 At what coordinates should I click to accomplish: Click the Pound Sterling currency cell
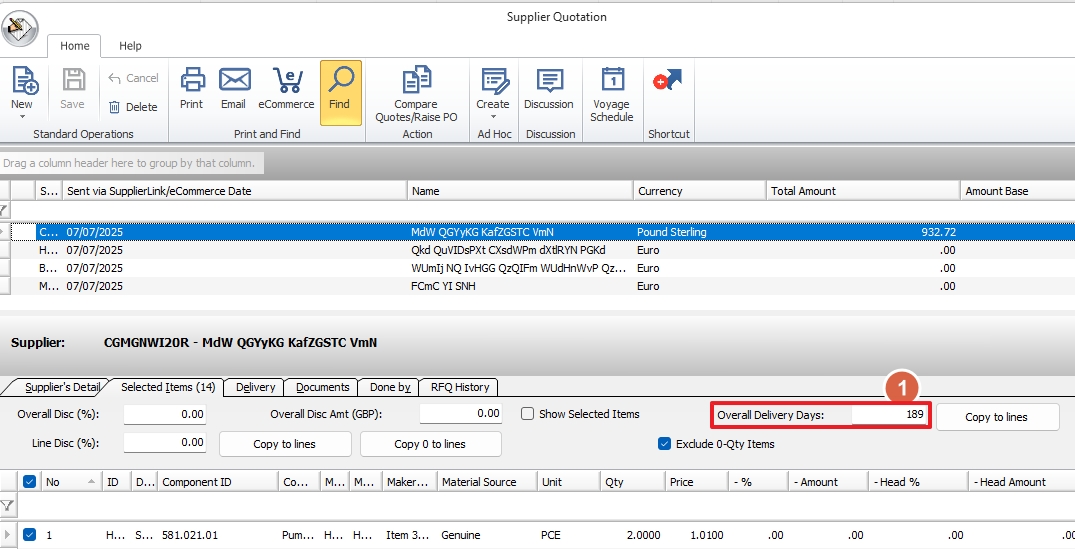click(x=699, y=232)
